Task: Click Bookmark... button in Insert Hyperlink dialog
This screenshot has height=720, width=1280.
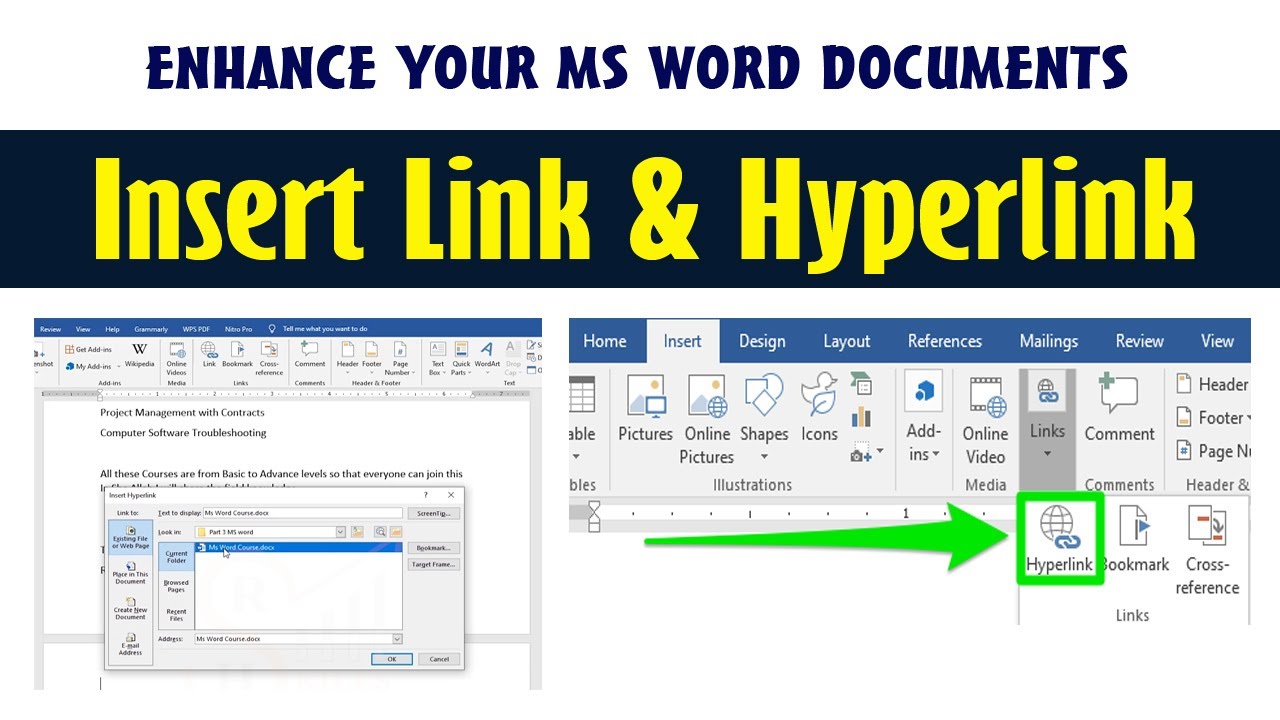Action: 433,548
